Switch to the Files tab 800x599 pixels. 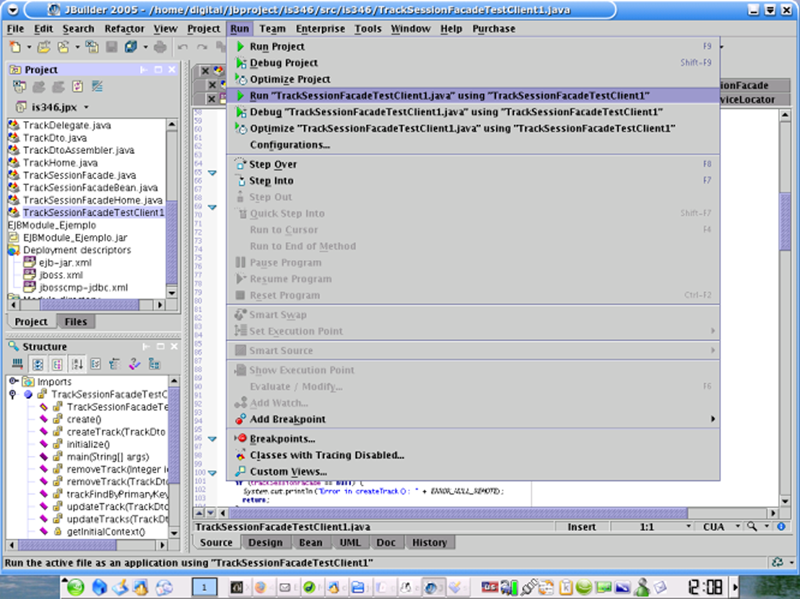[x=75, y=321]
